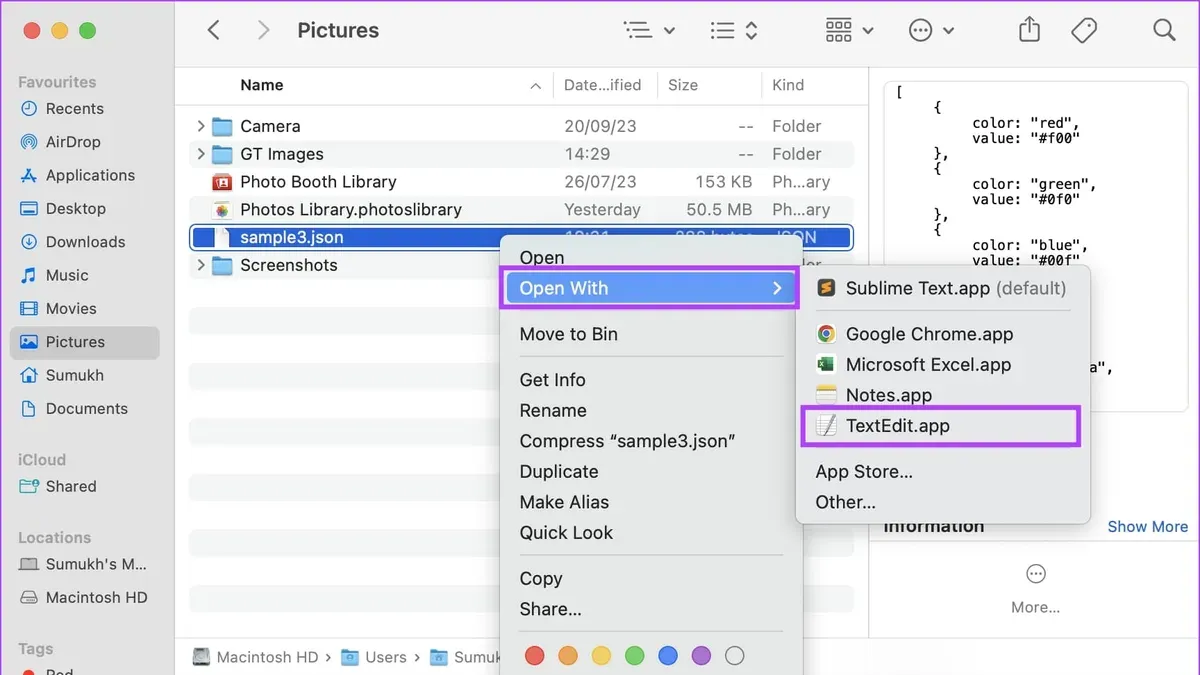Expand the Screenshots folder
This screenshot has width=1200, height=675.
pyautogui.click(x=201, y=265)
